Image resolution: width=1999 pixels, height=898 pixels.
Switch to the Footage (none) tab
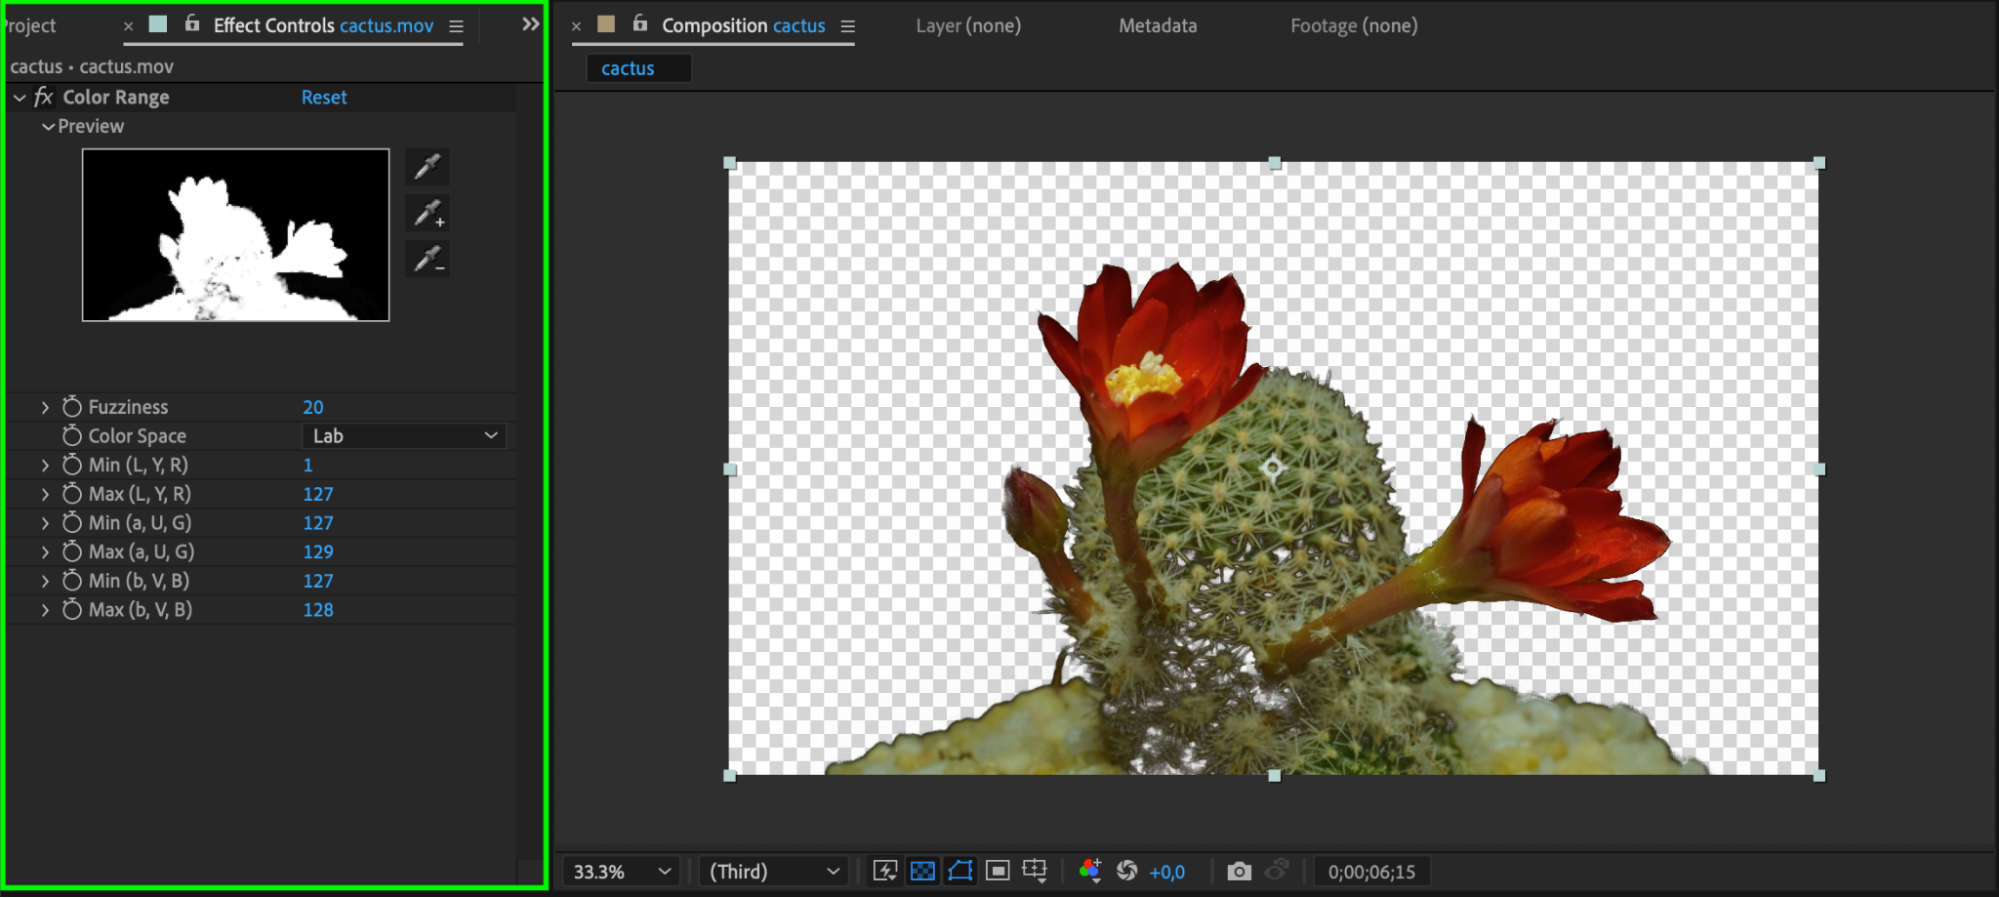pyautogui.click(x=1353, y=26)
